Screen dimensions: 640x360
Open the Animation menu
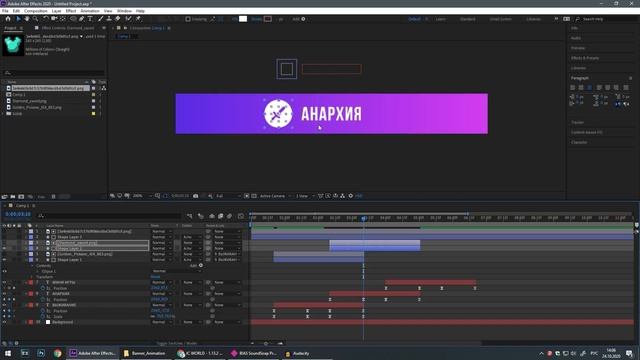pos(90,11)
